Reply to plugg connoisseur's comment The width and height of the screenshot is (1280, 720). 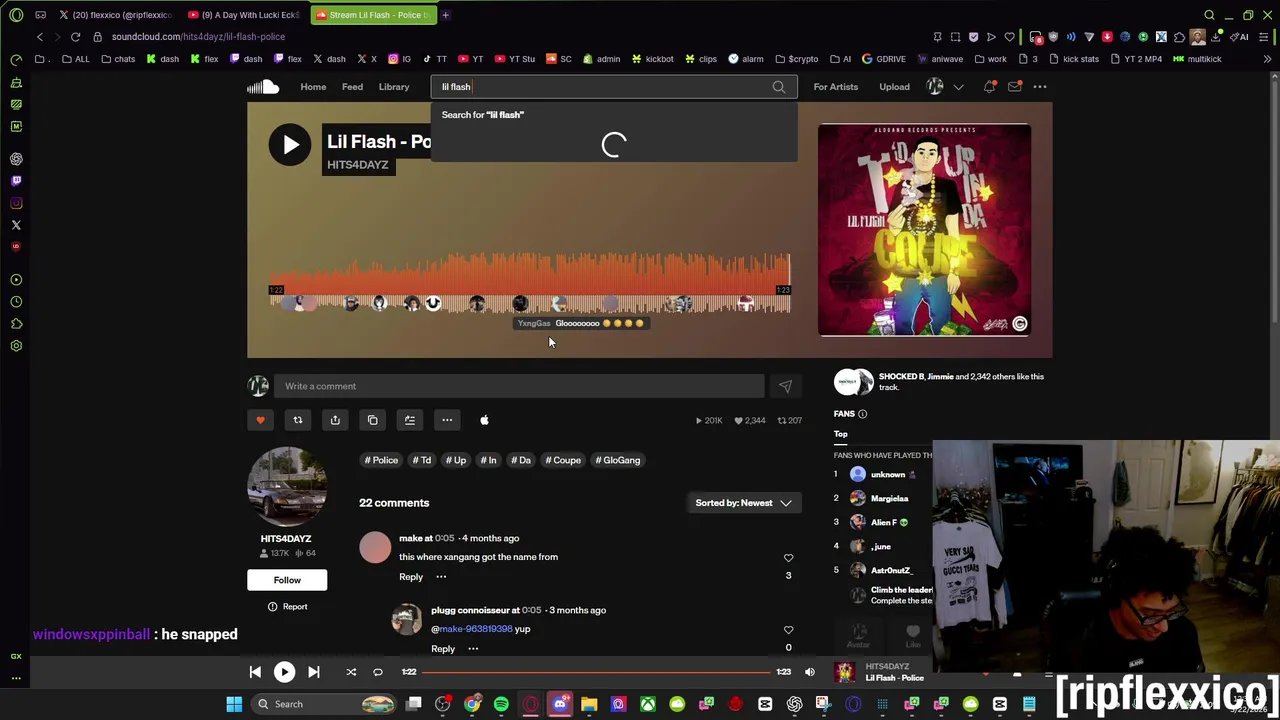(x=443, y=649)
